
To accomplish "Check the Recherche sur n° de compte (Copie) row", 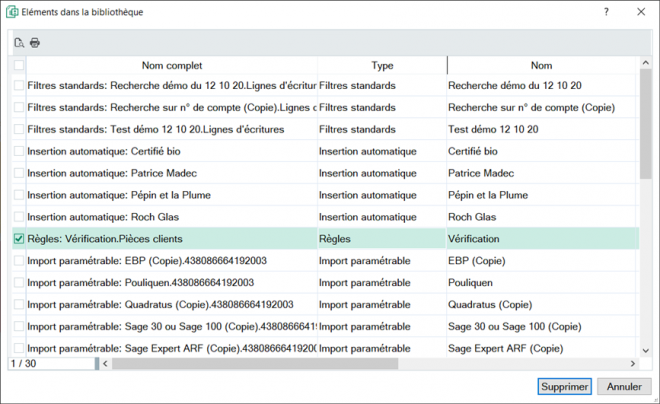I will click(x=19, y=107).
